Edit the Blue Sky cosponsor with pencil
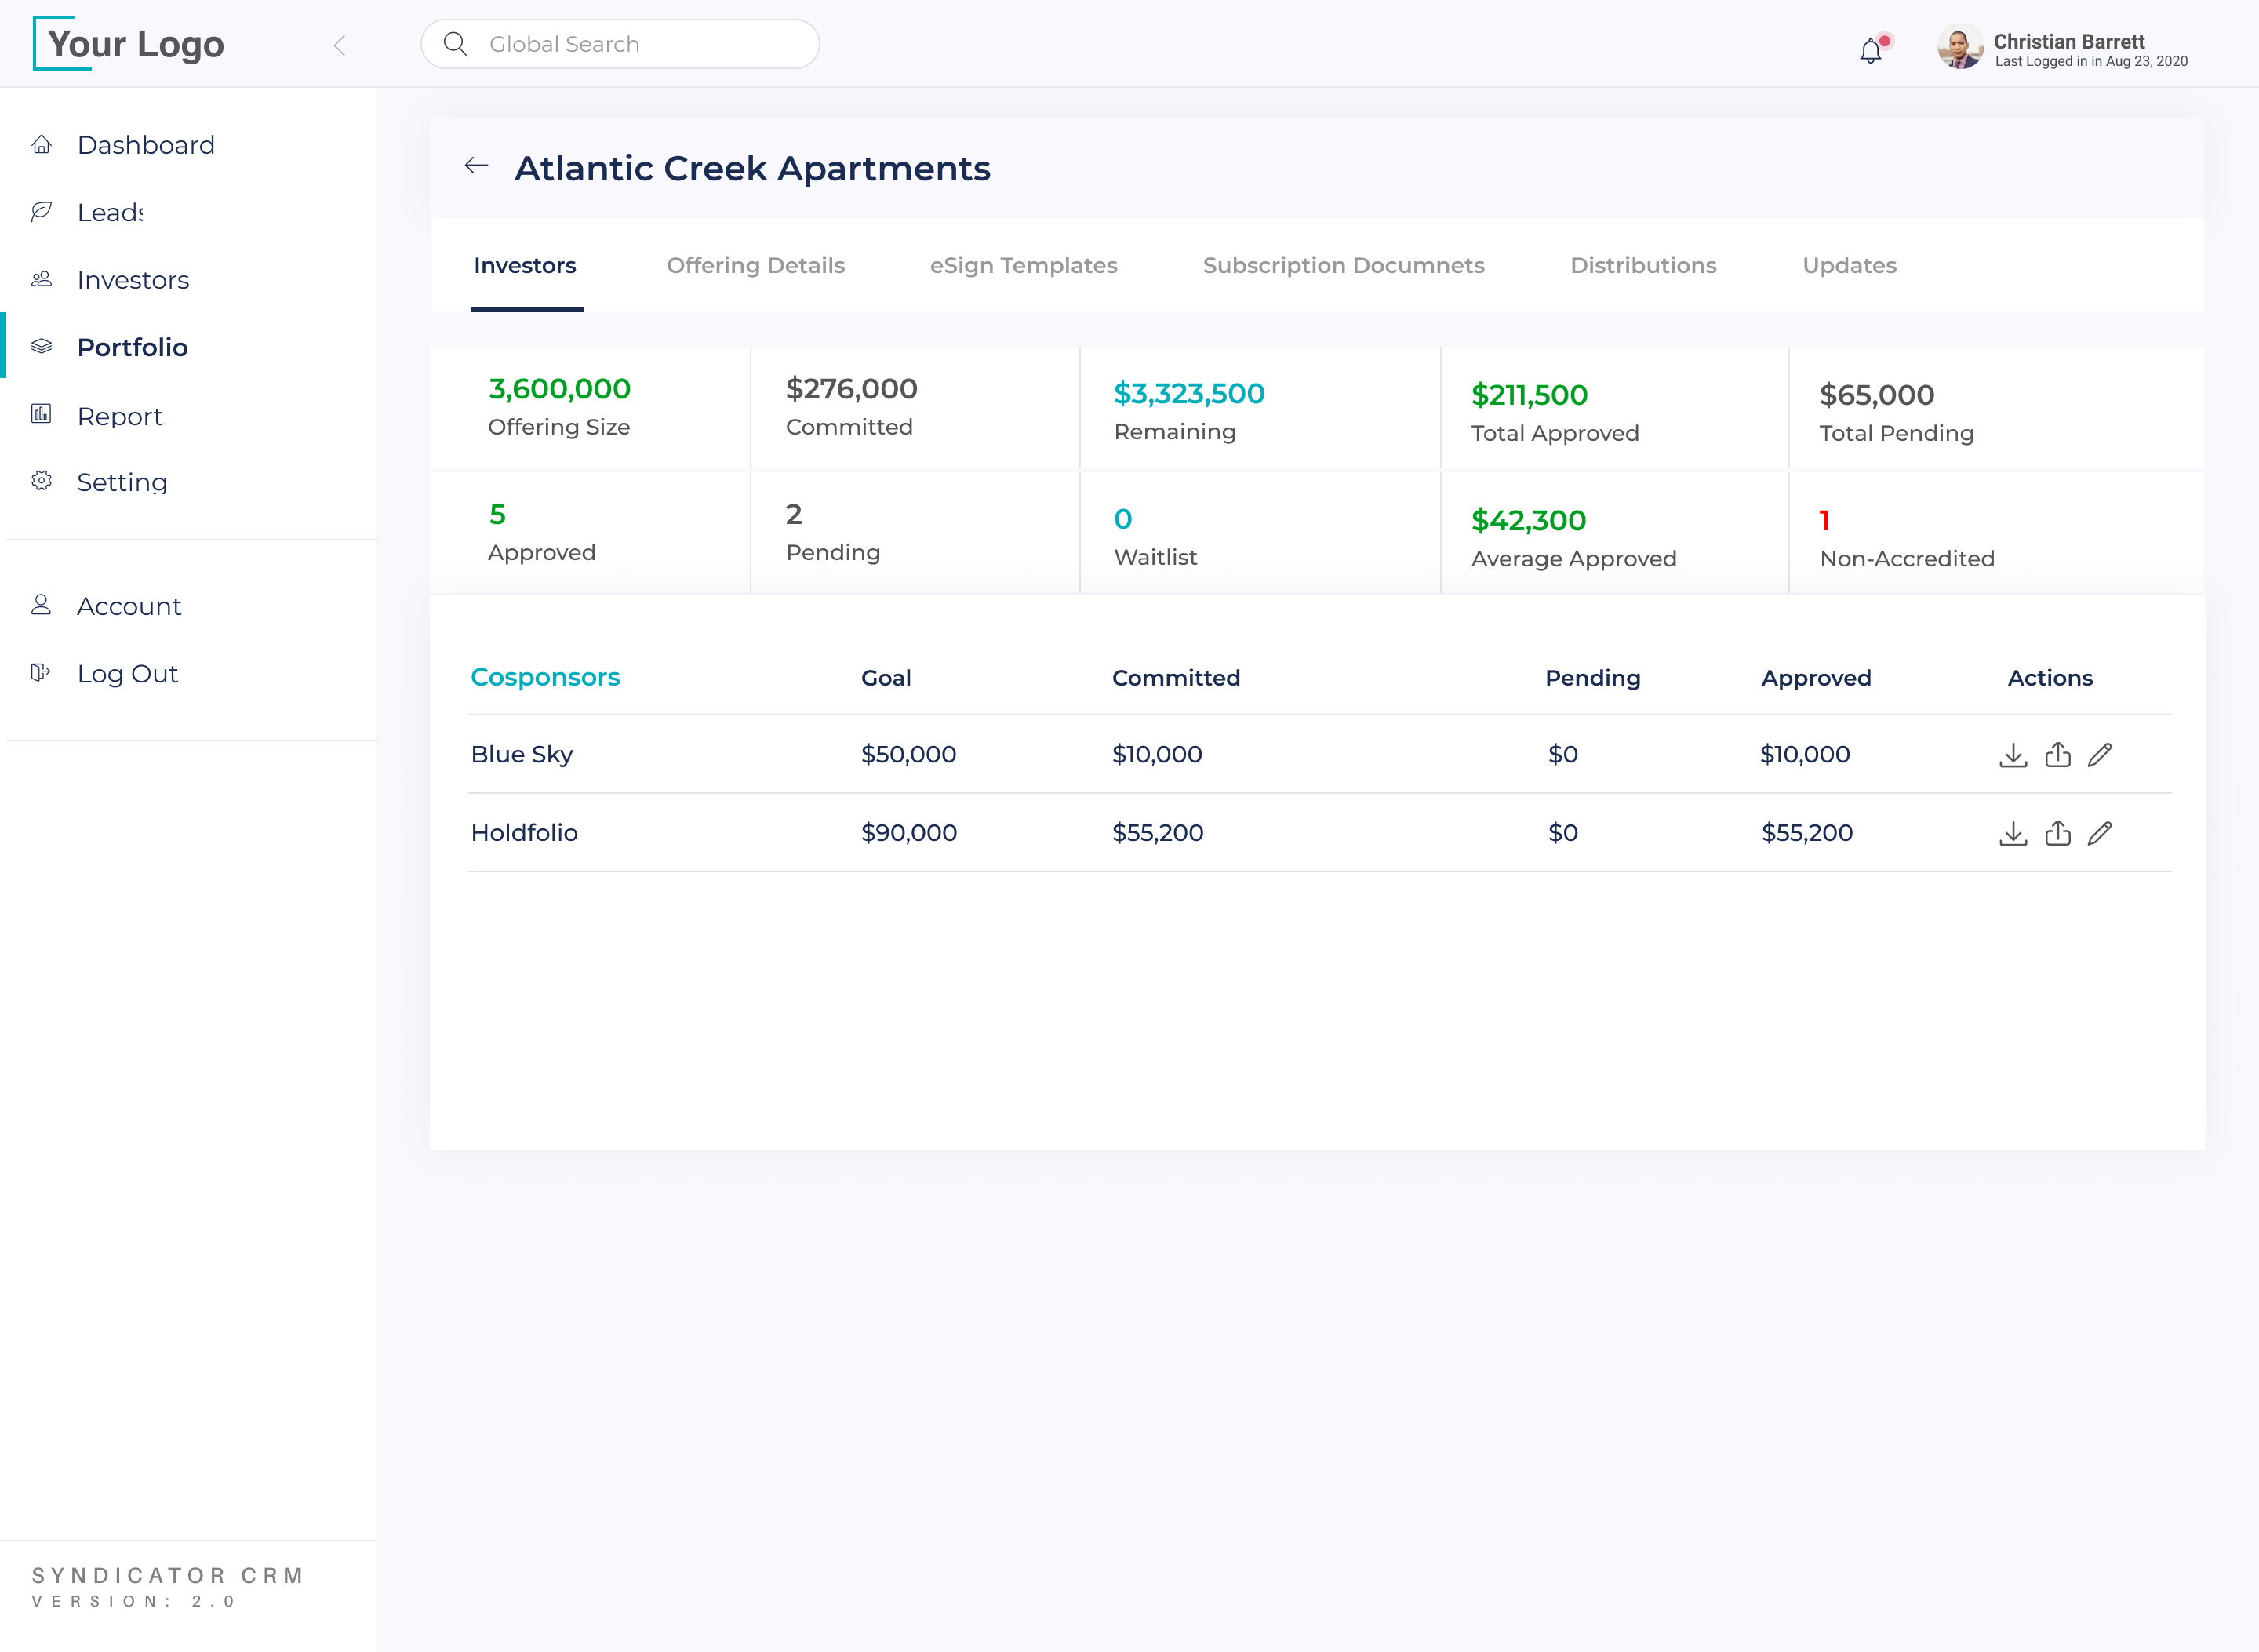 [x=2100, y=755]
